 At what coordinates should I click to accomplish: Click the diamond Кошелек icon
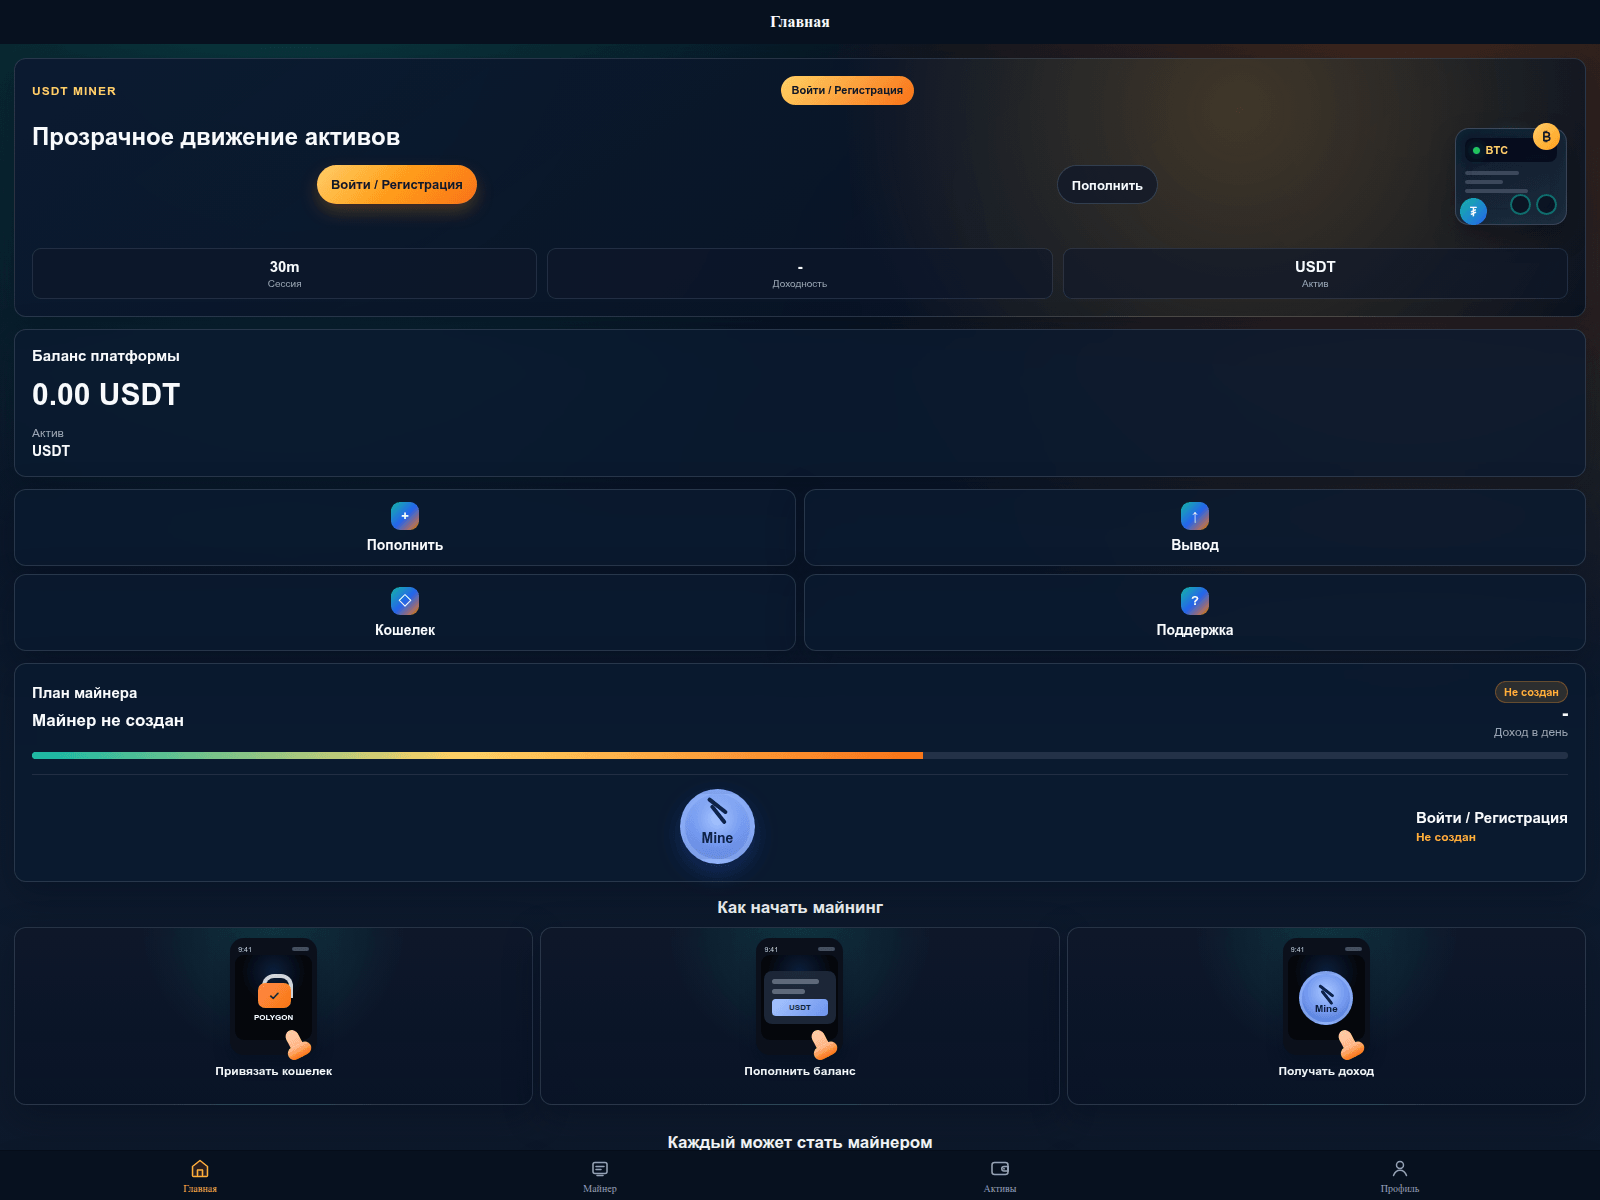click(405, 601)
